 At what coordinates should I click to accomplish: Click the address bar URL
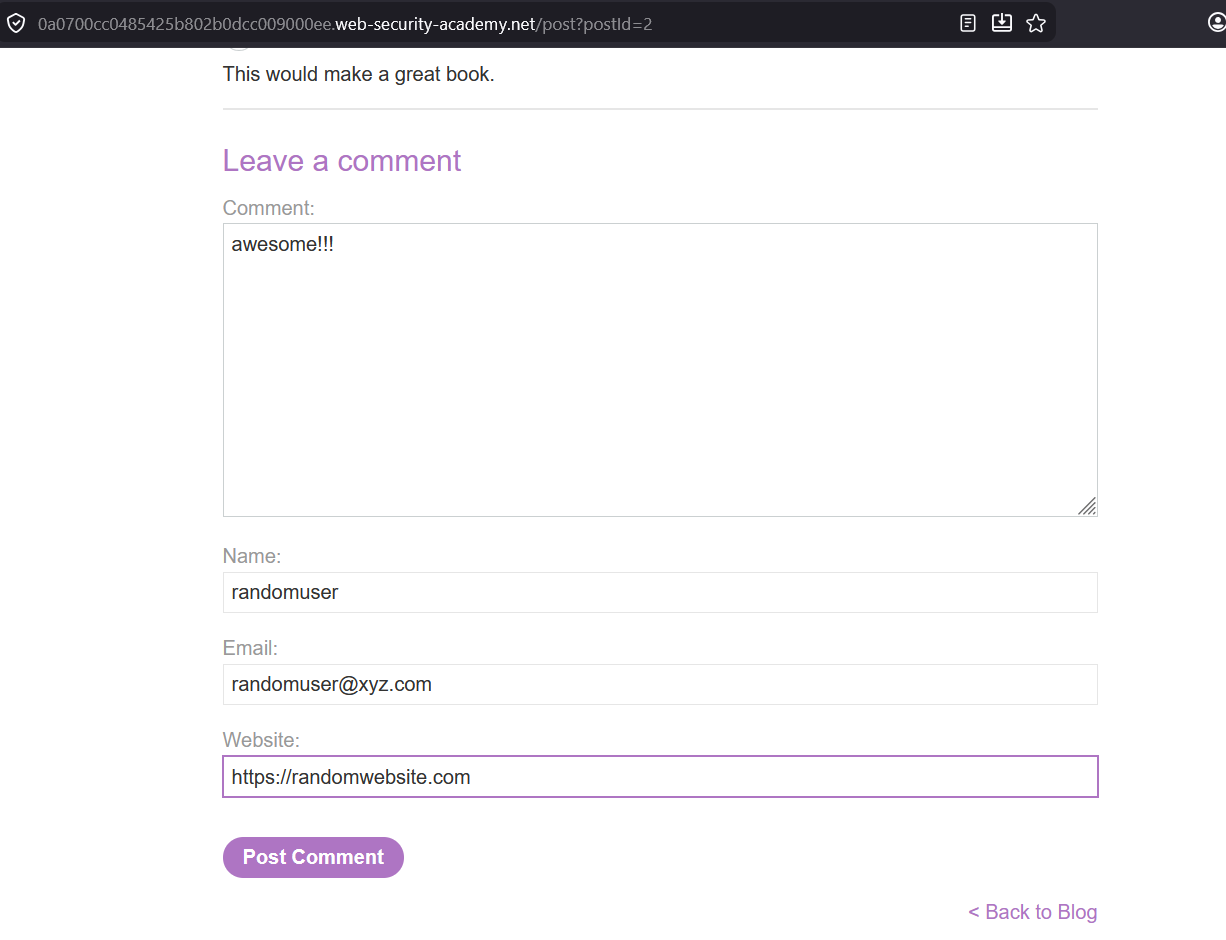345,24
